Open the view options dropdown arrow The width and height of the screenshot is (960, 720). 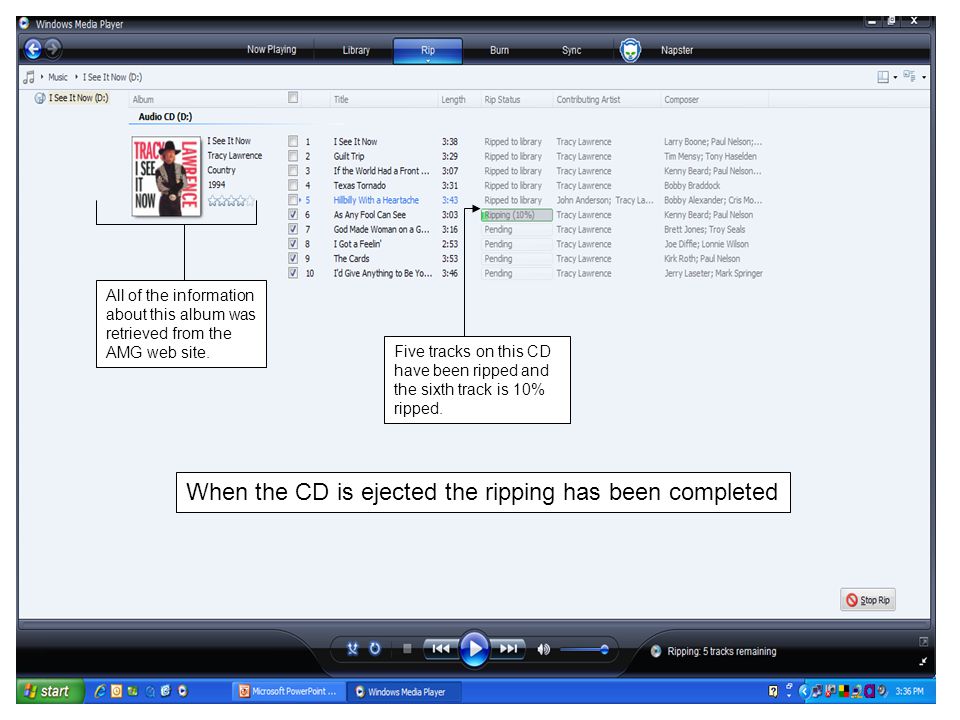[x=924, y=78]
